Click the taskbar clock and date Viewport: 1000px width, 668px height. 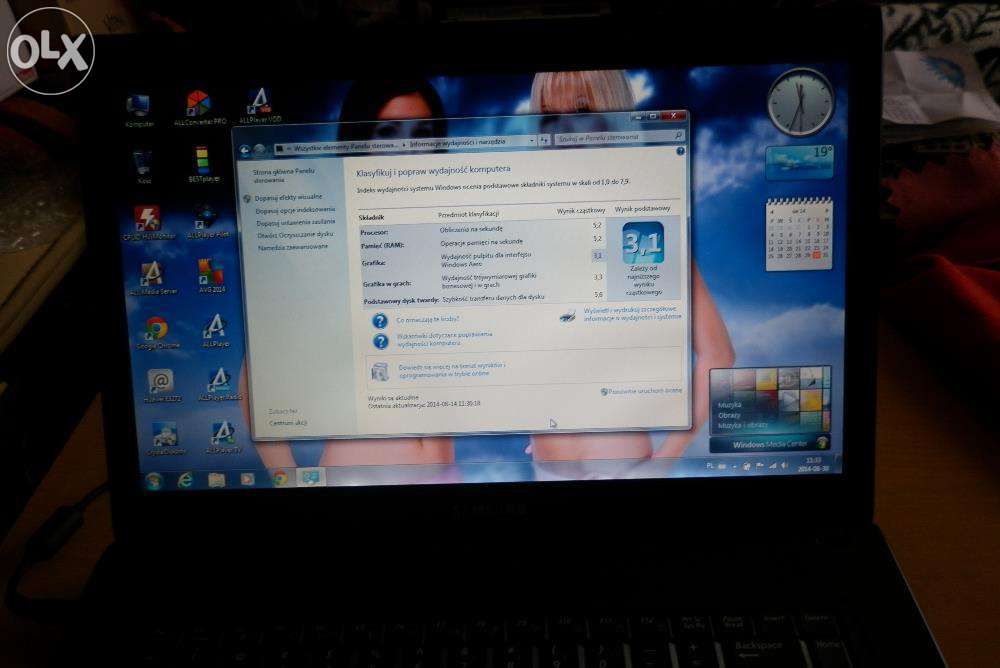(812, 464)
